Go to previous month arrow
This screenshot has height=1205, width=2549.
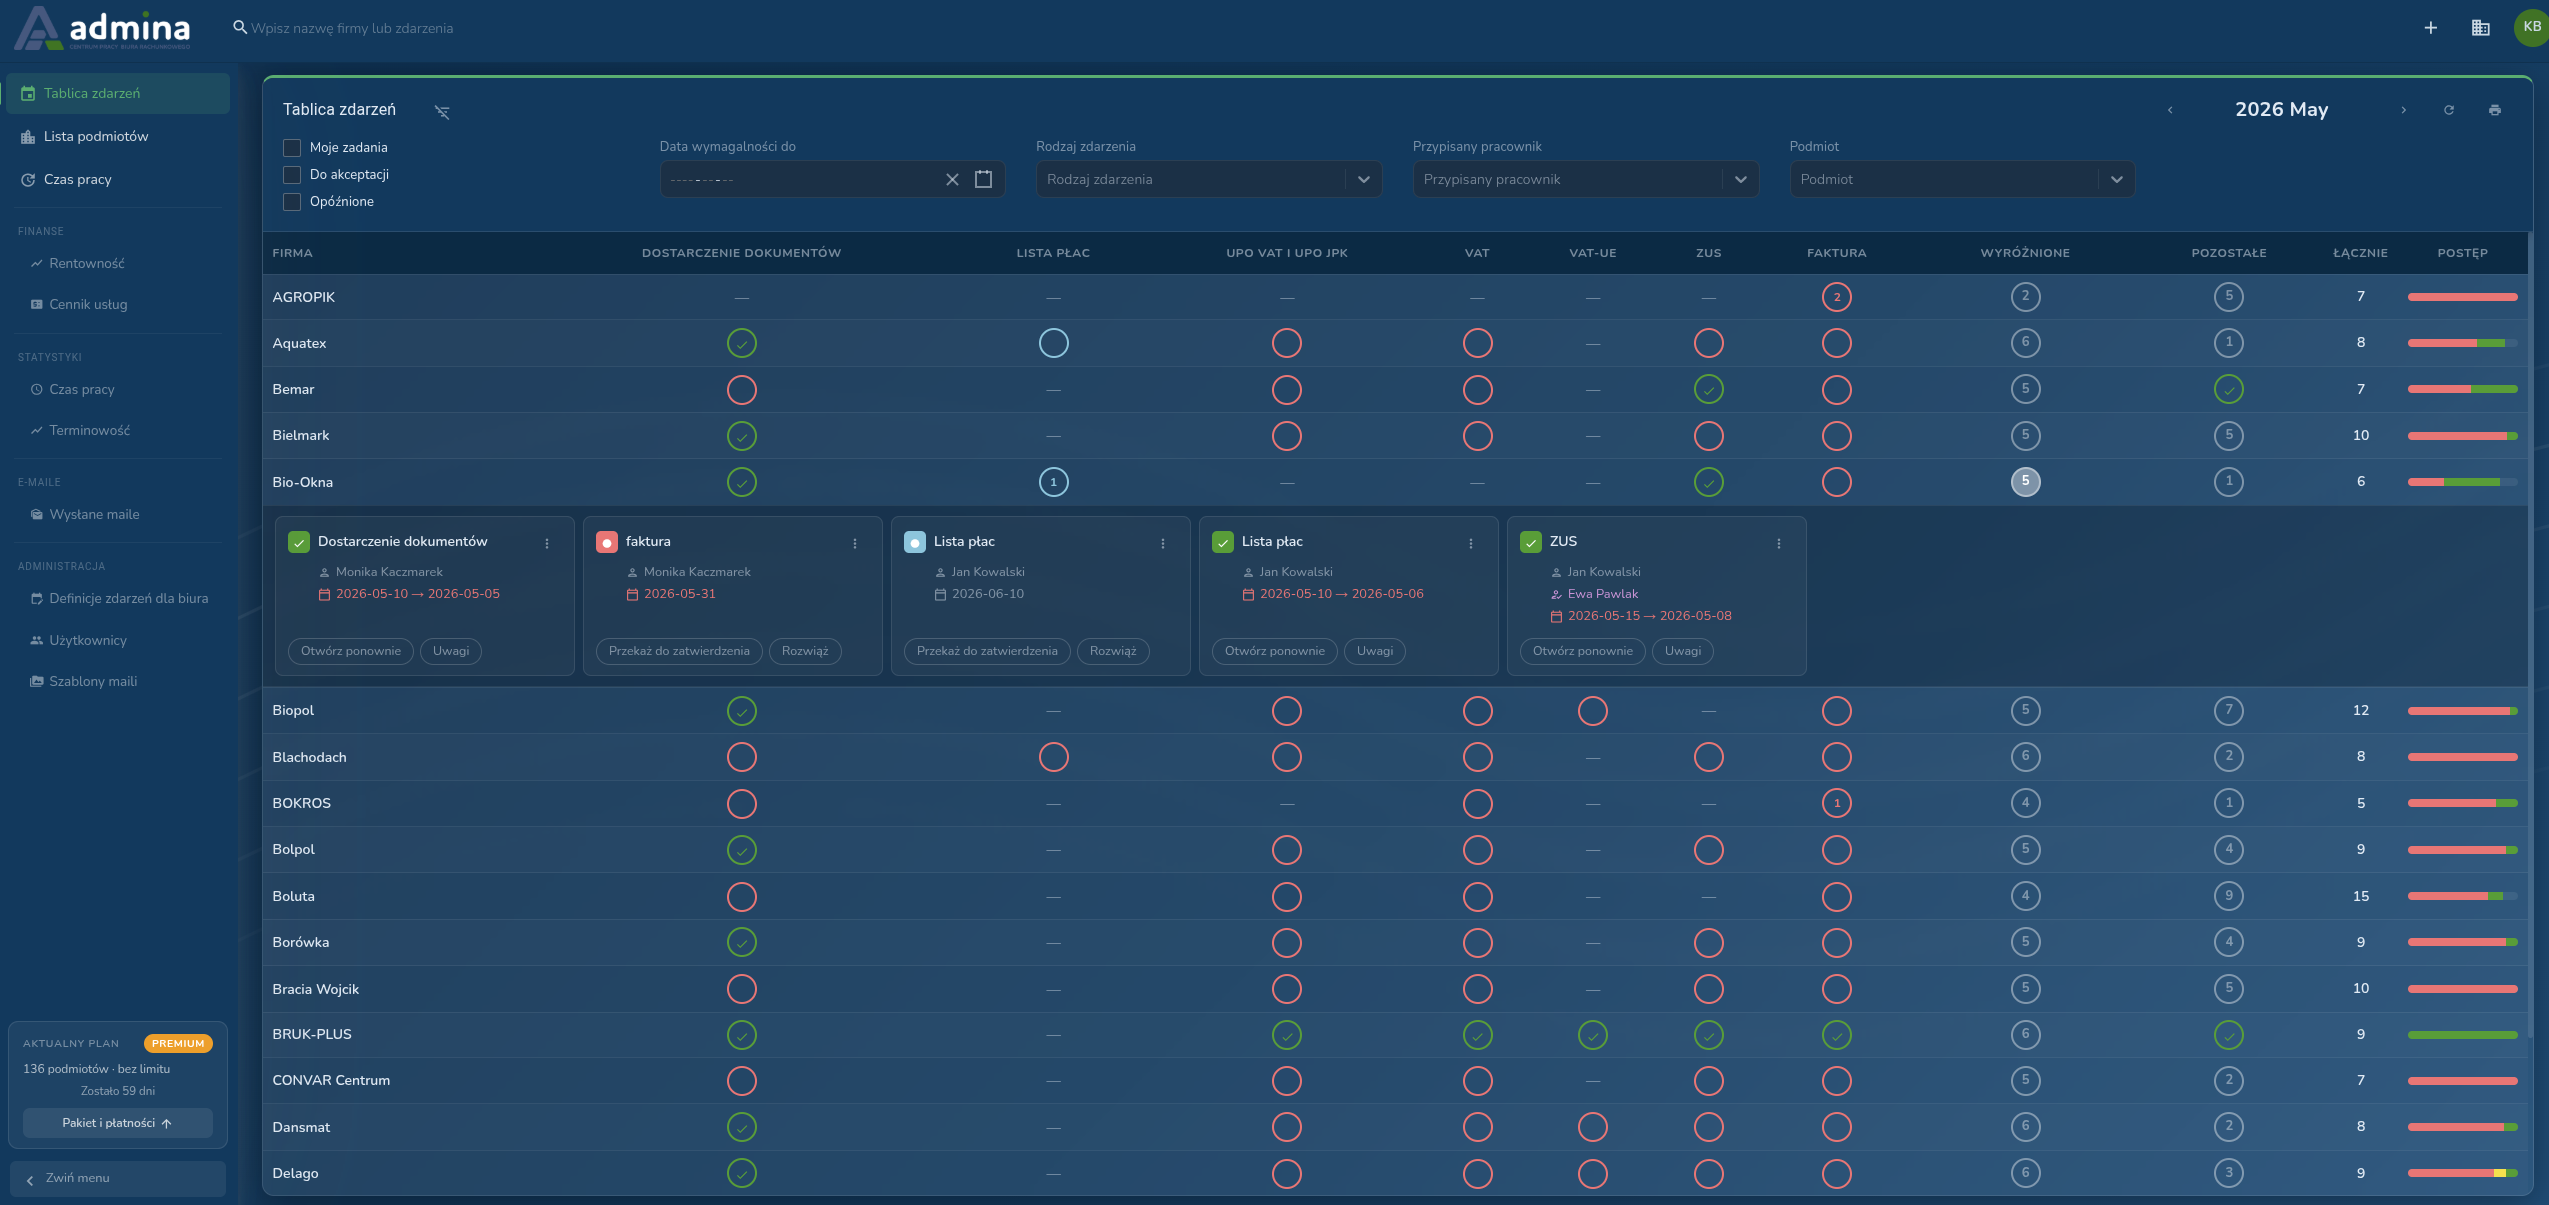coord(2169,110)
